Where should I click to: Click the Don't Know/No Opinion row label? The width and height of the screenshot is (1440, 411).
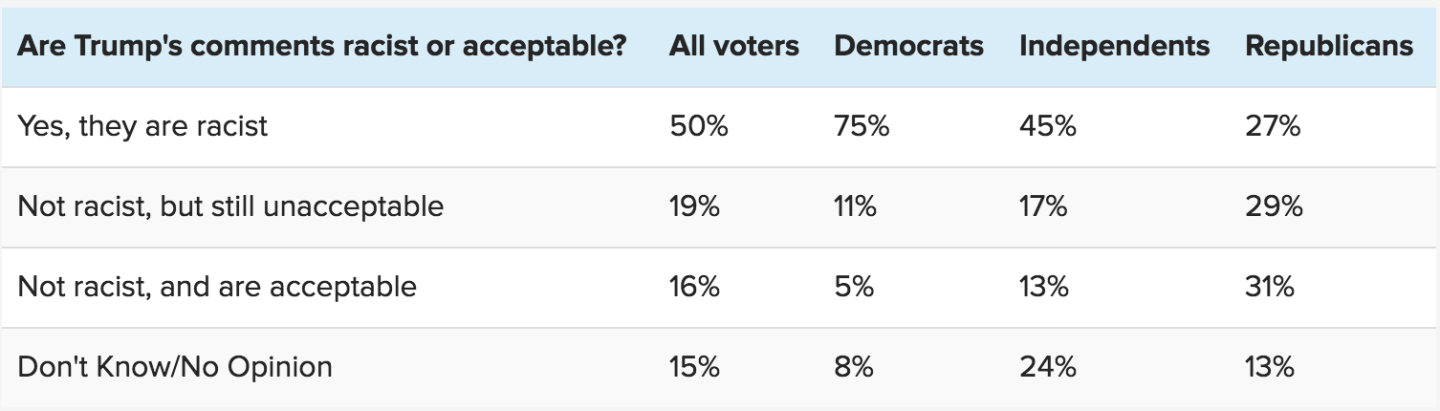175,367
